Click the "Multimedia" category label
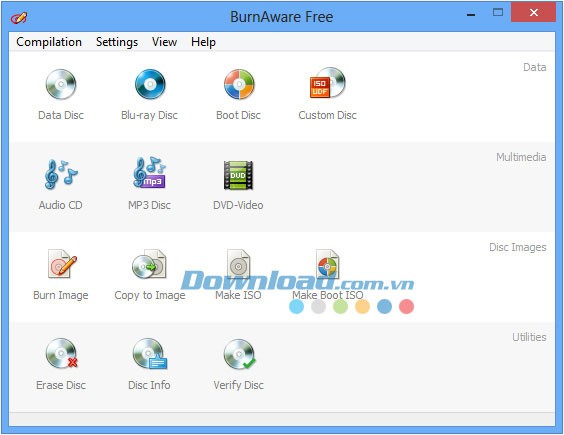The image size is (564, 435). pyautogui.click(x=521, y=157)
